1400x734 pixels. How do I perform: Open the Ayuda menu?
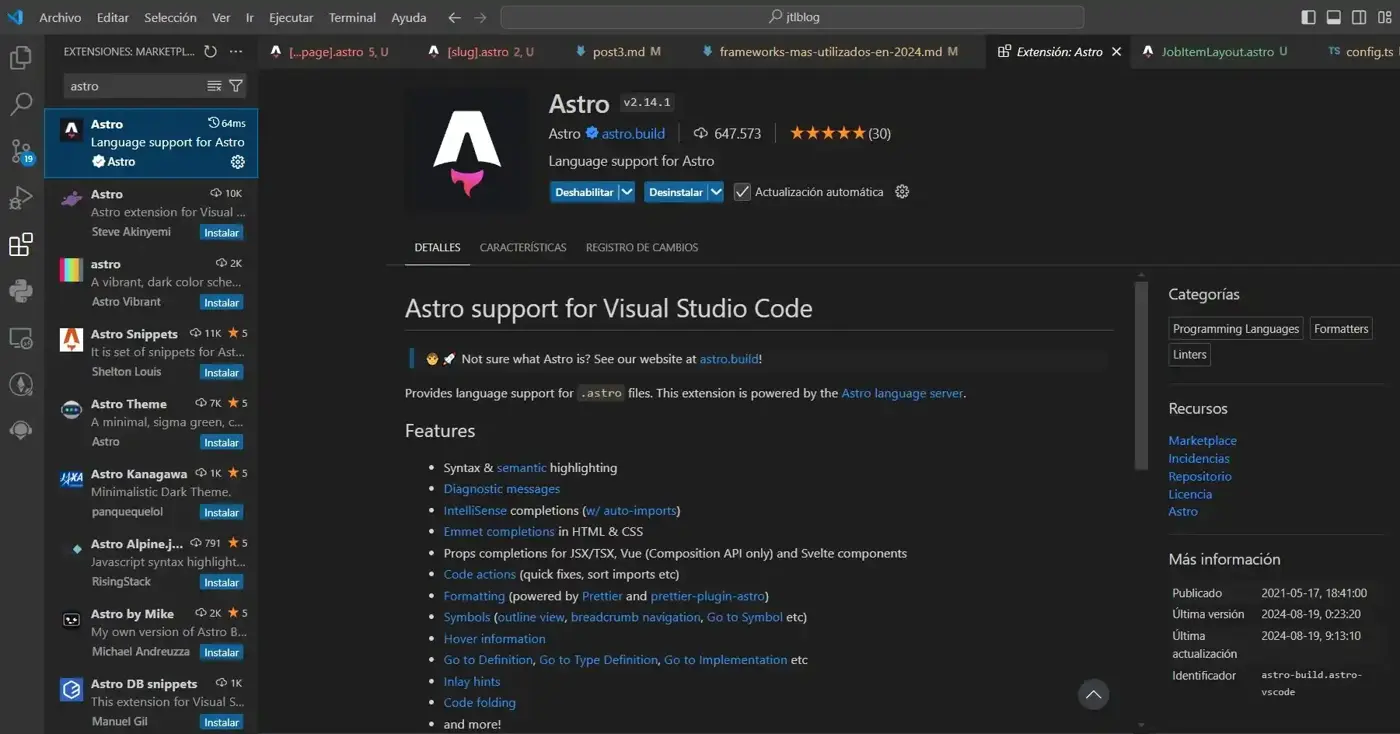409,18
